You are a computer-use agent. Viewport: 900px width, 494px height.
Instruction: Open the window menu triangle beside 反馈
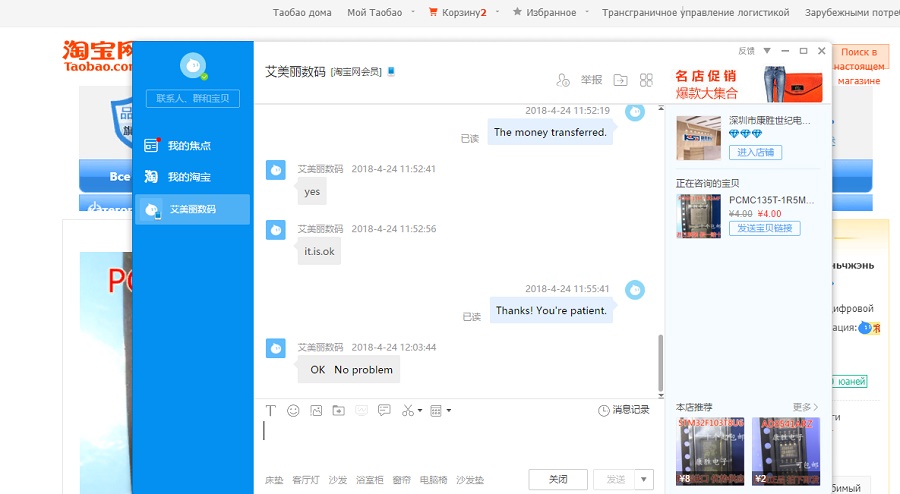(767, 51)
